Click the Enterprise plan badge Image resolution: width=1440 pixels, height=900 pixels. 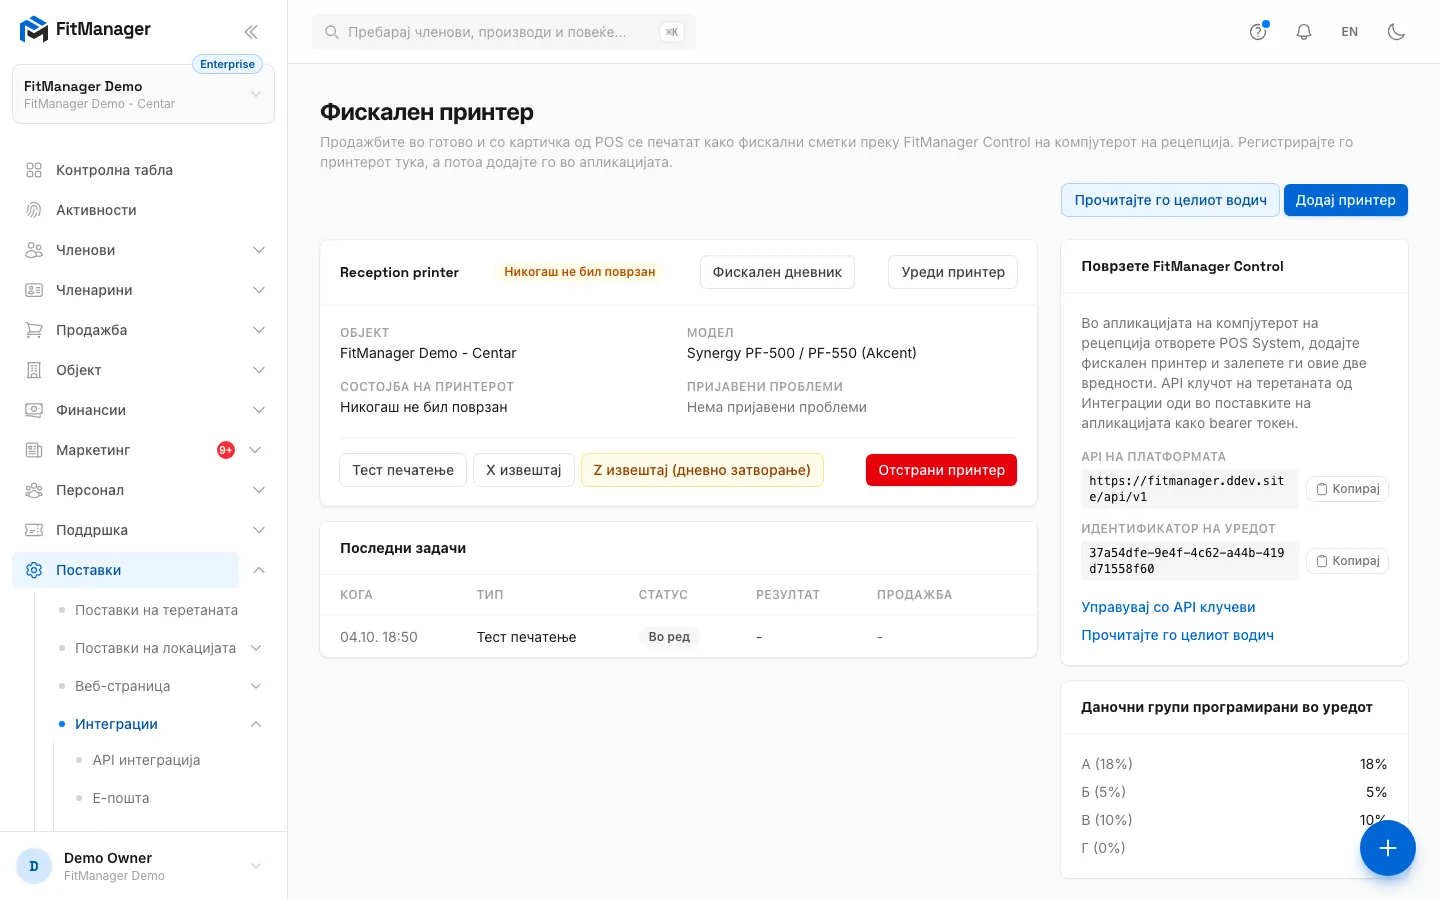tap(227, 64)
